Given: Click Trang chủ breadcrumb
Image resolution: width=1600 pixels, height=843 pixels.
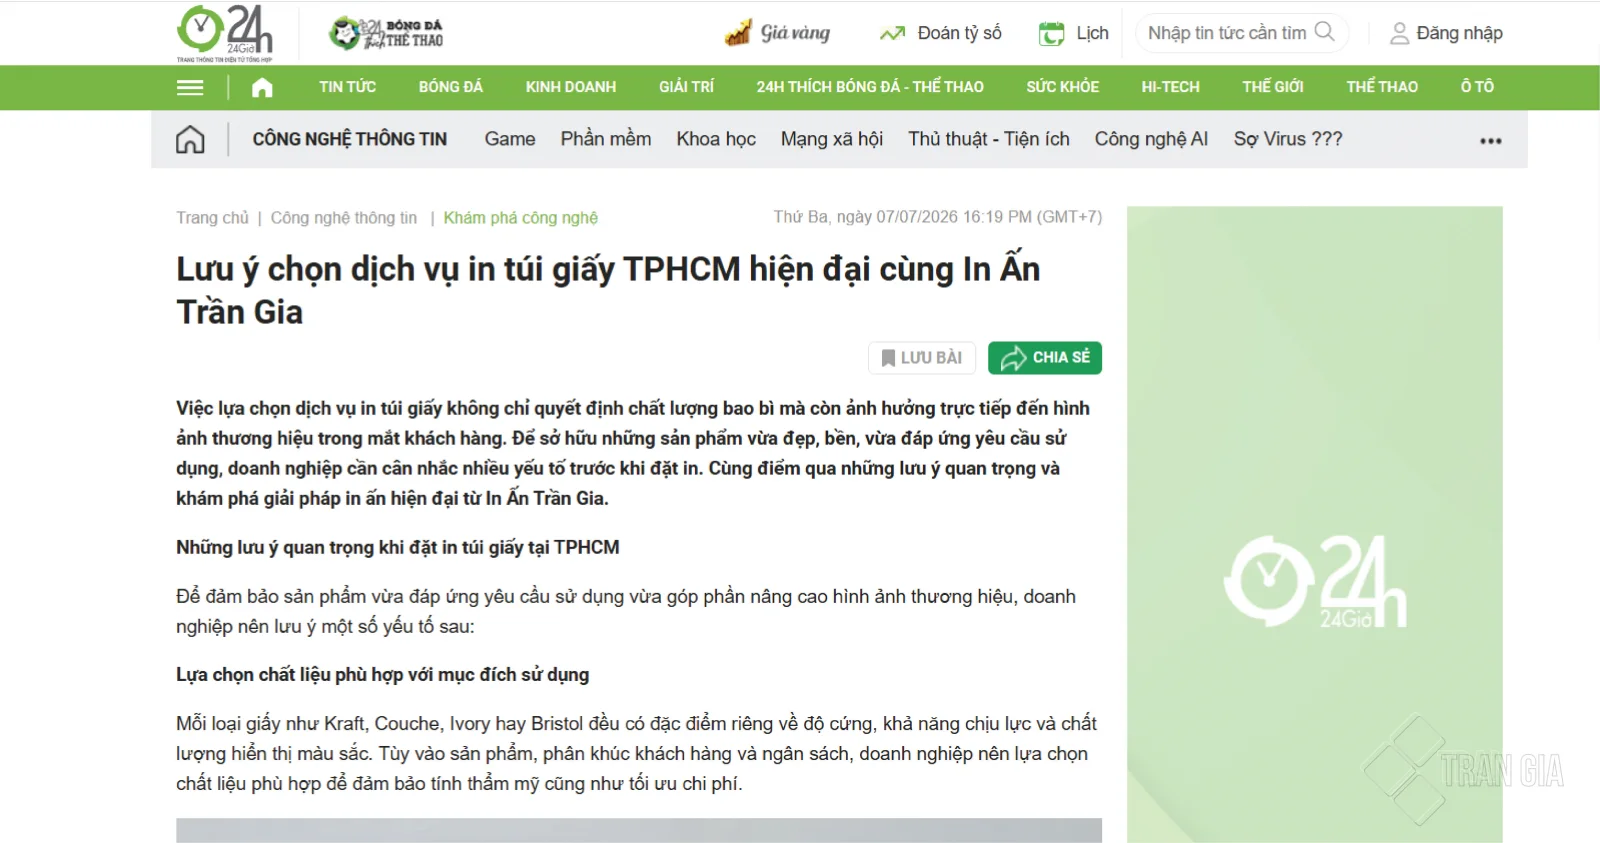Looking at the screenshot, I should 212,218.
